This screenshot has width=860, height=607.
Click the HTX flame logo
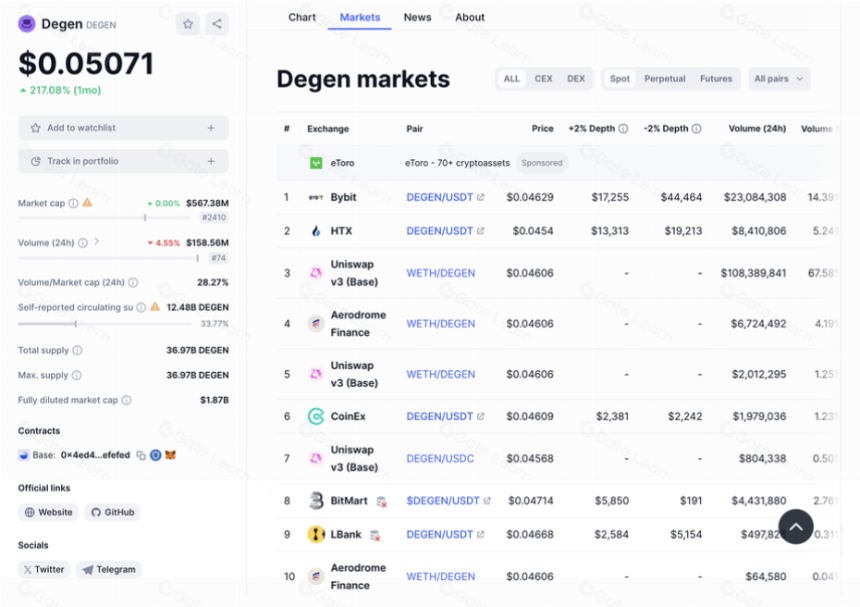pyautogui.click(x=316, y=231)
